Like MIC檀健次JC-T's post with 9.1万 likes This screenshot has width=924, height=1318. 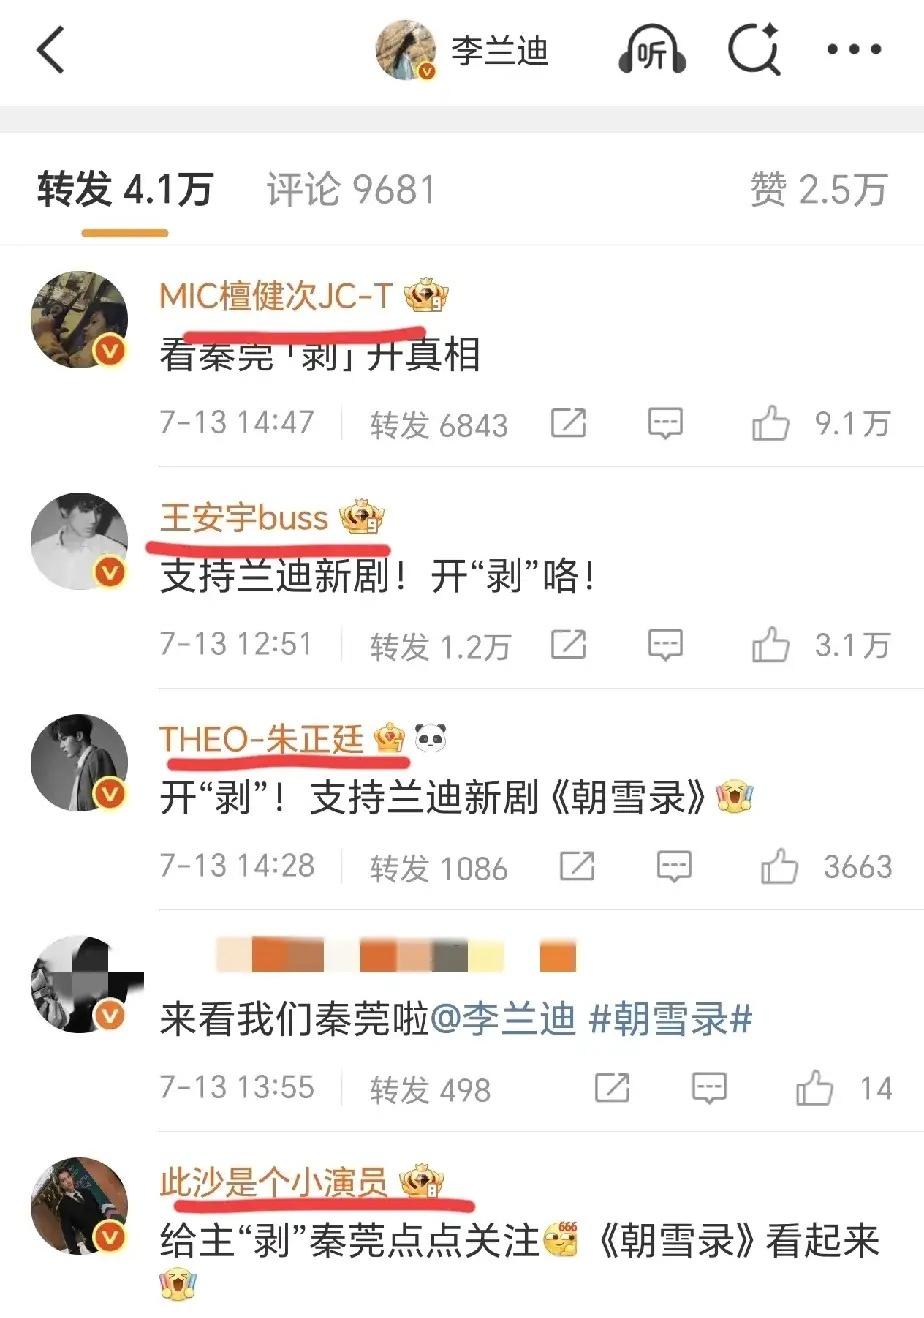coord(770,424)
